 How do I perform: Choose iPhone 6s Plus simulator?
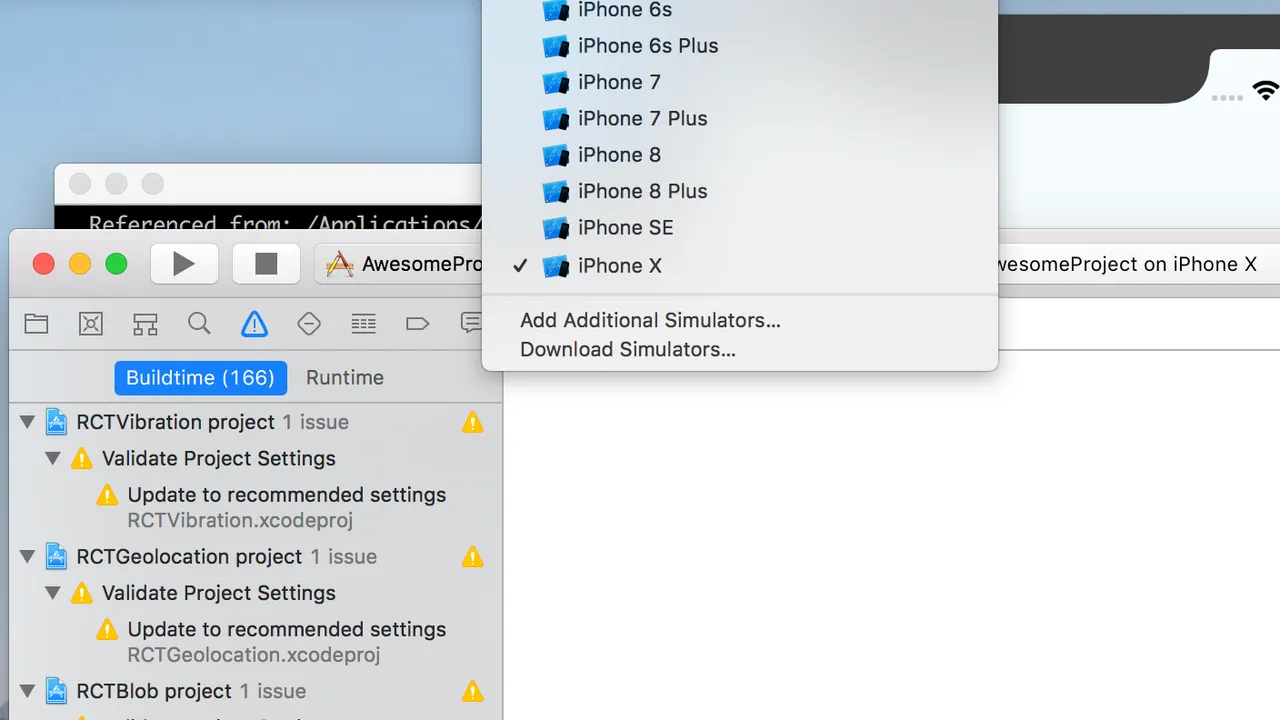tap(740, 46)
